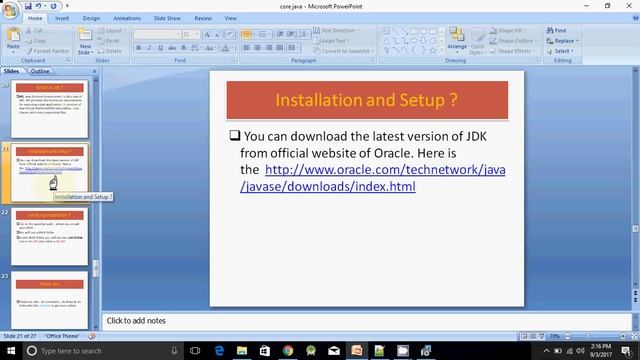
Task: Click the Office Button orb
Action: (10, 10)
